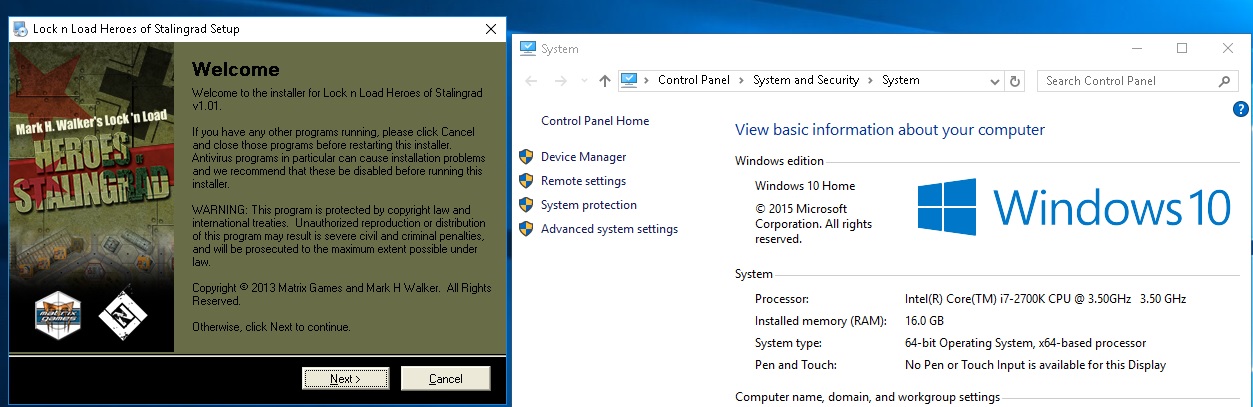Open help with the blue question mark
The image size is (1253, 407).
(x=1241, y=109)
